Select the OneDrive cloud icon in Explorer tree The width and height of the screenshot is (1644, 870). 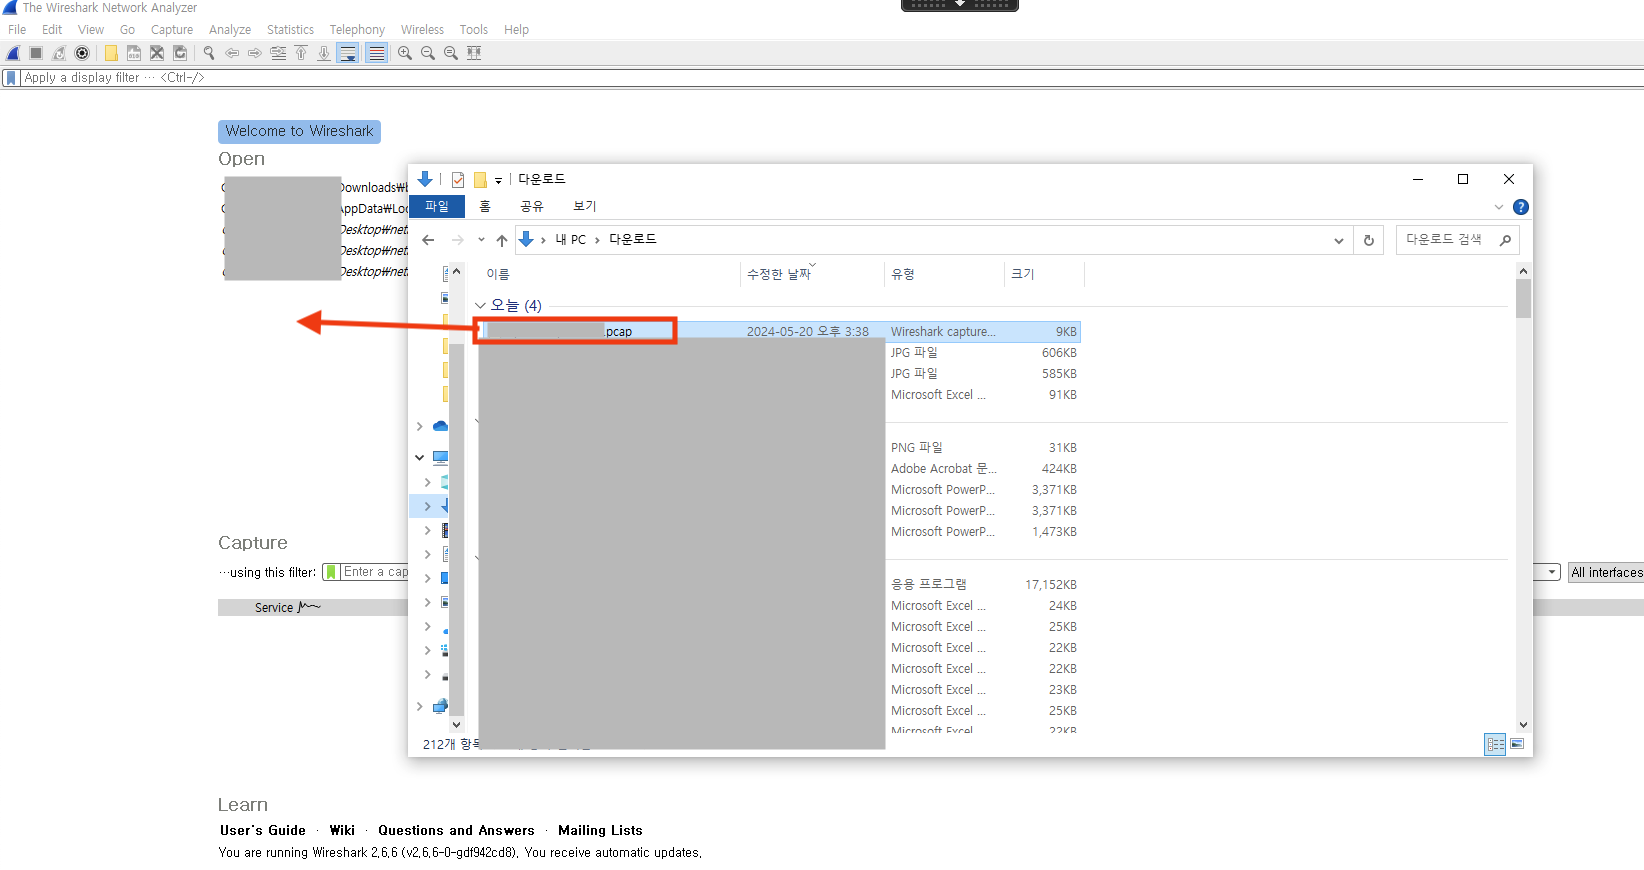[x=440, y=426]
